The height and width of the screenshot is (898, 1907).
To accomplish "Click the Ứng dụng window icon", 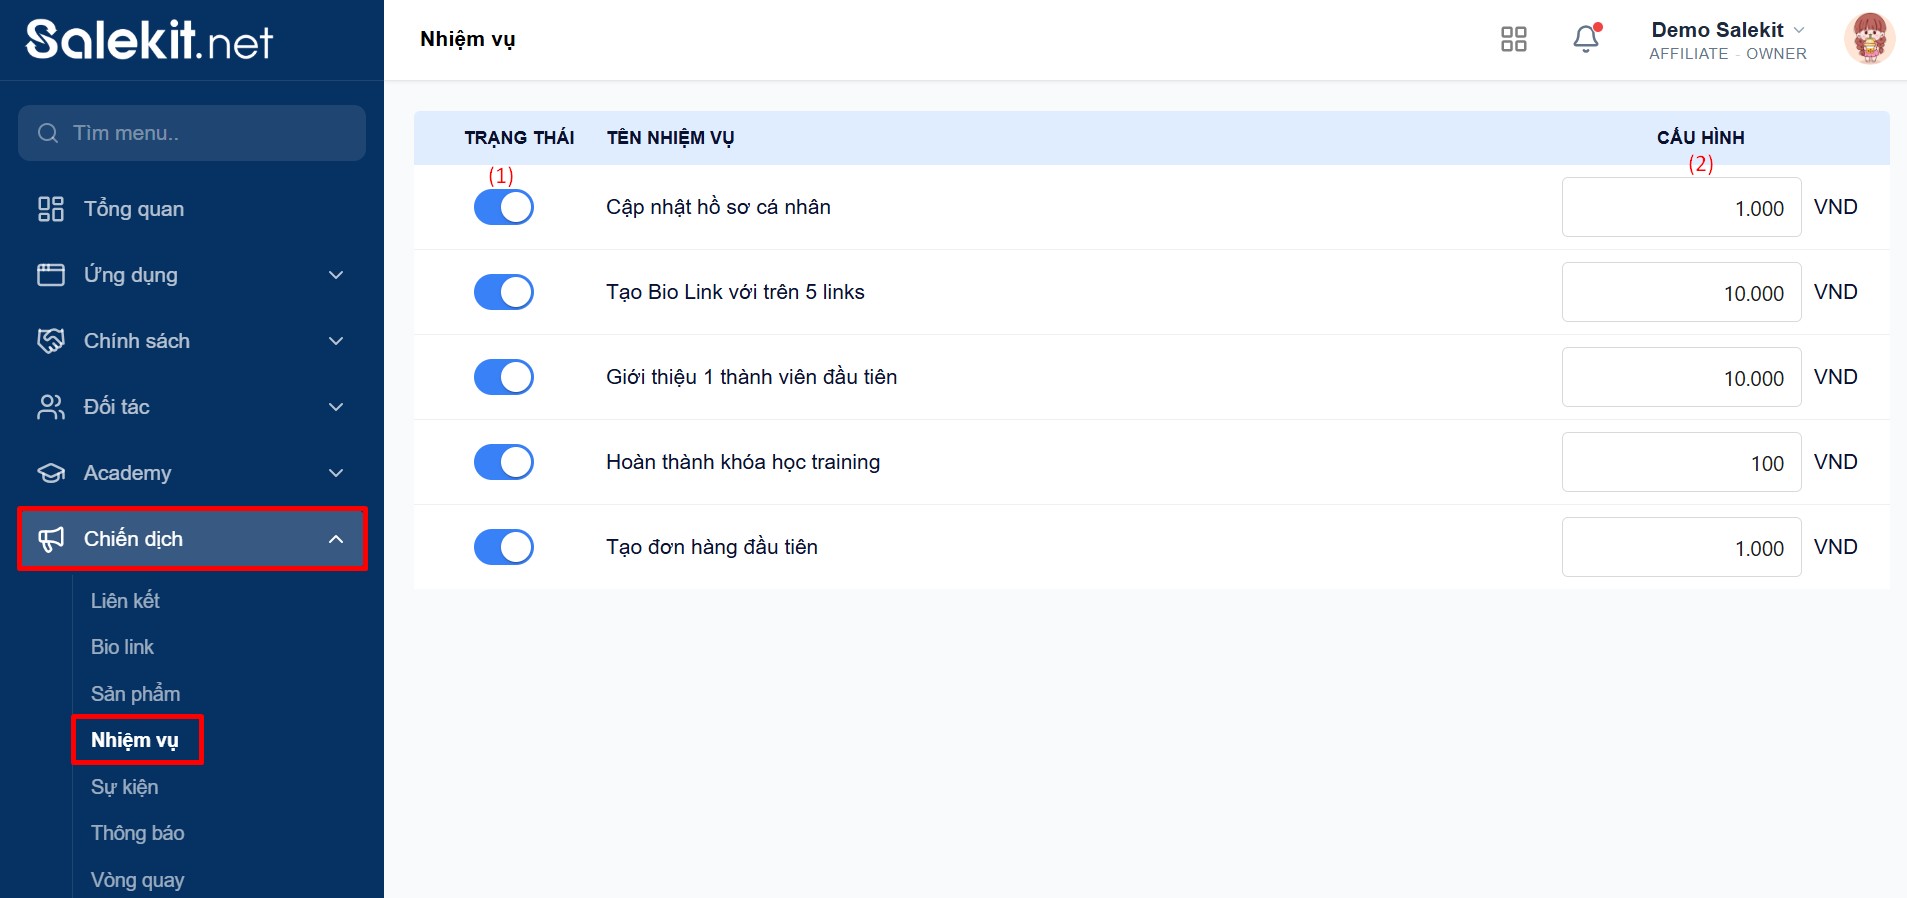I will [x=51, y=275].
